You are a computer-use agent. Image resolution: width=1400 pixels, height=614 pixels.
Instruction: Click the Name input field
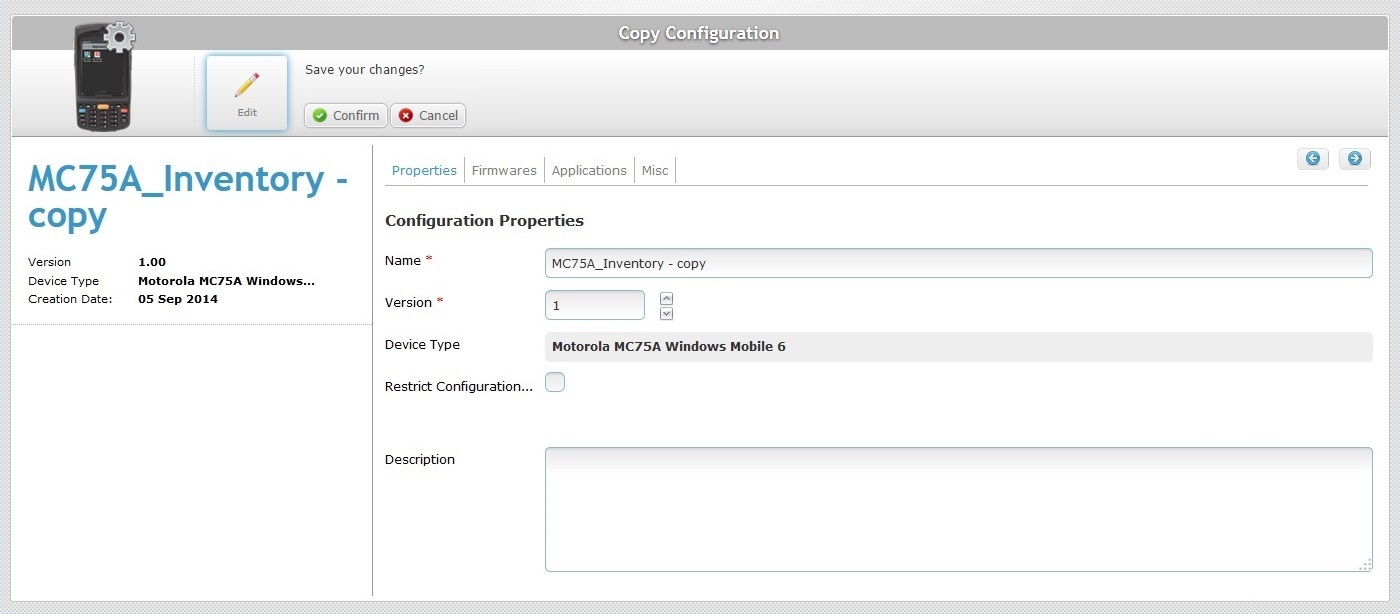959,263
